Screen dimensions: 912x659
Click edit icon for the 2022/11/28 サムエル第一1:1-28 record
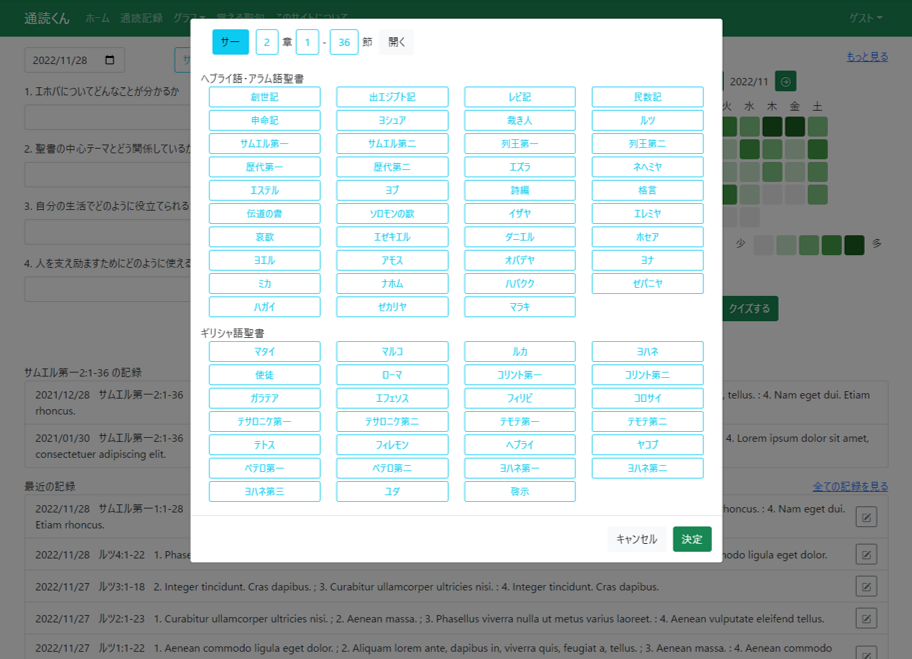866,517
